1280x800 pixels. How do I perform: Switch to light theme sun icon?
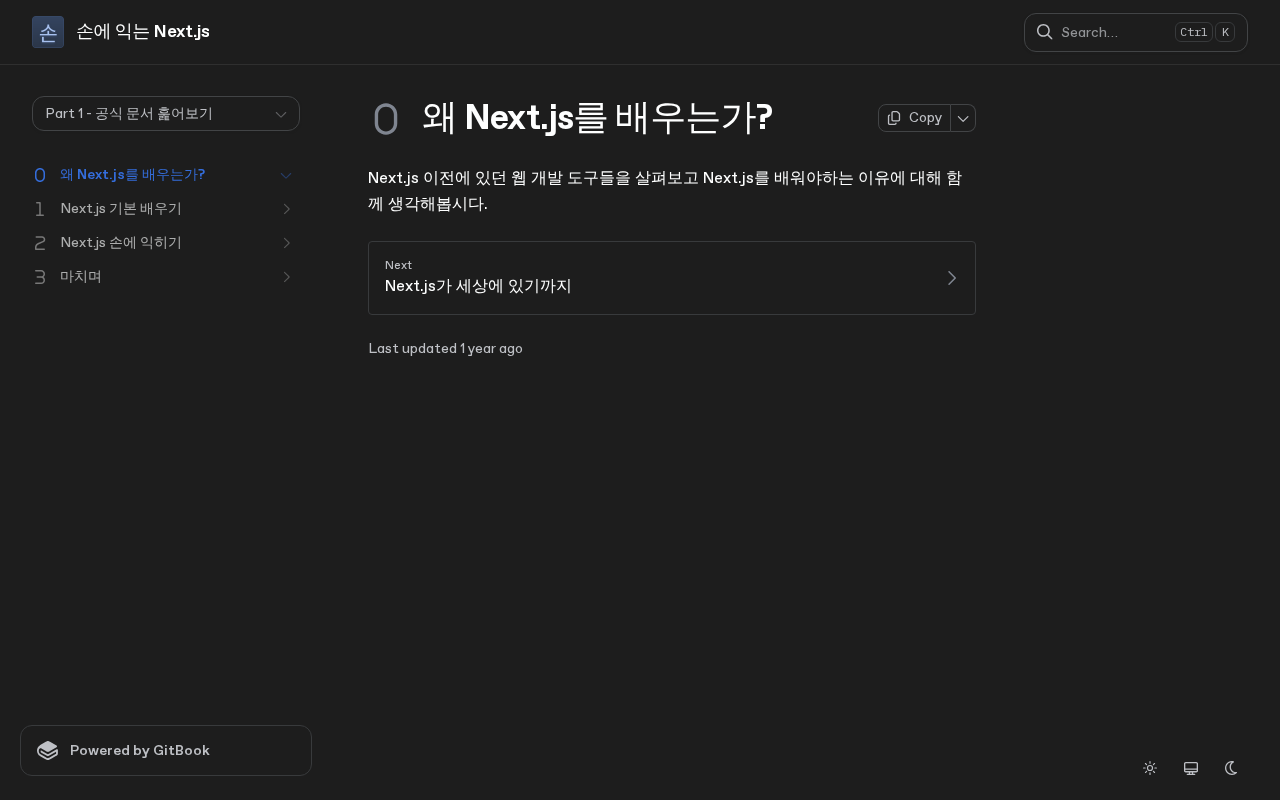(x=1150, y=768)
